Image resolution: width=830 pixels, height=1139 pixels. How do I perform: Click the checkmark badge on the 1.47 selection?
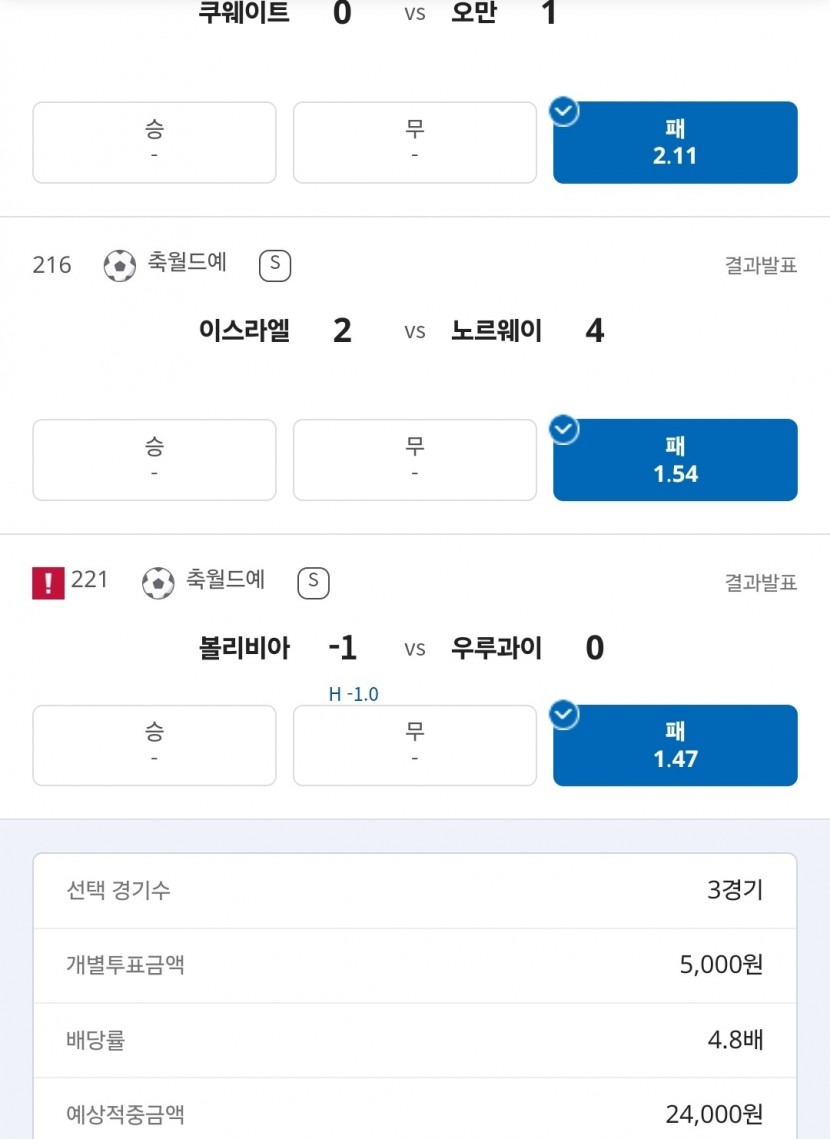coord(564,715)
